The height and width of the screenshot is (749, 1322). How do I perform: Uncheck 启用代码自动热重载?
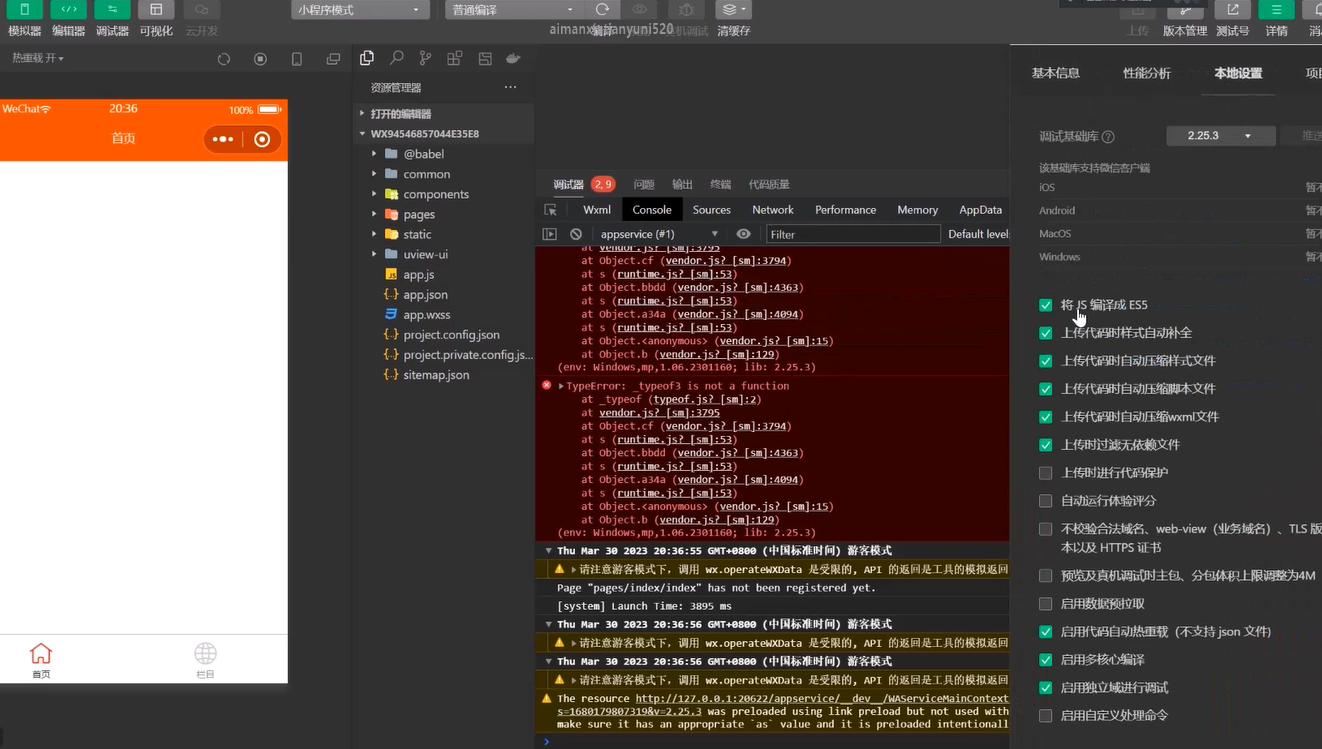click(1046, 632)
